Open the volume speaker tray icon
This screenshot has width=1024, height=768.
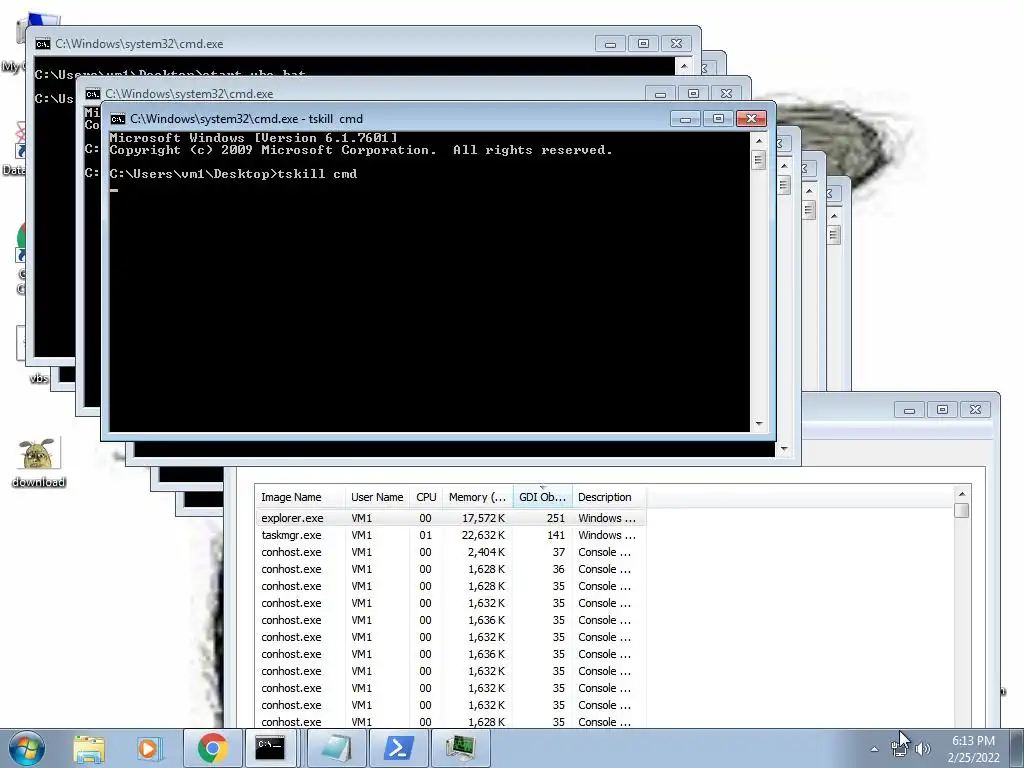click(923, 749)
